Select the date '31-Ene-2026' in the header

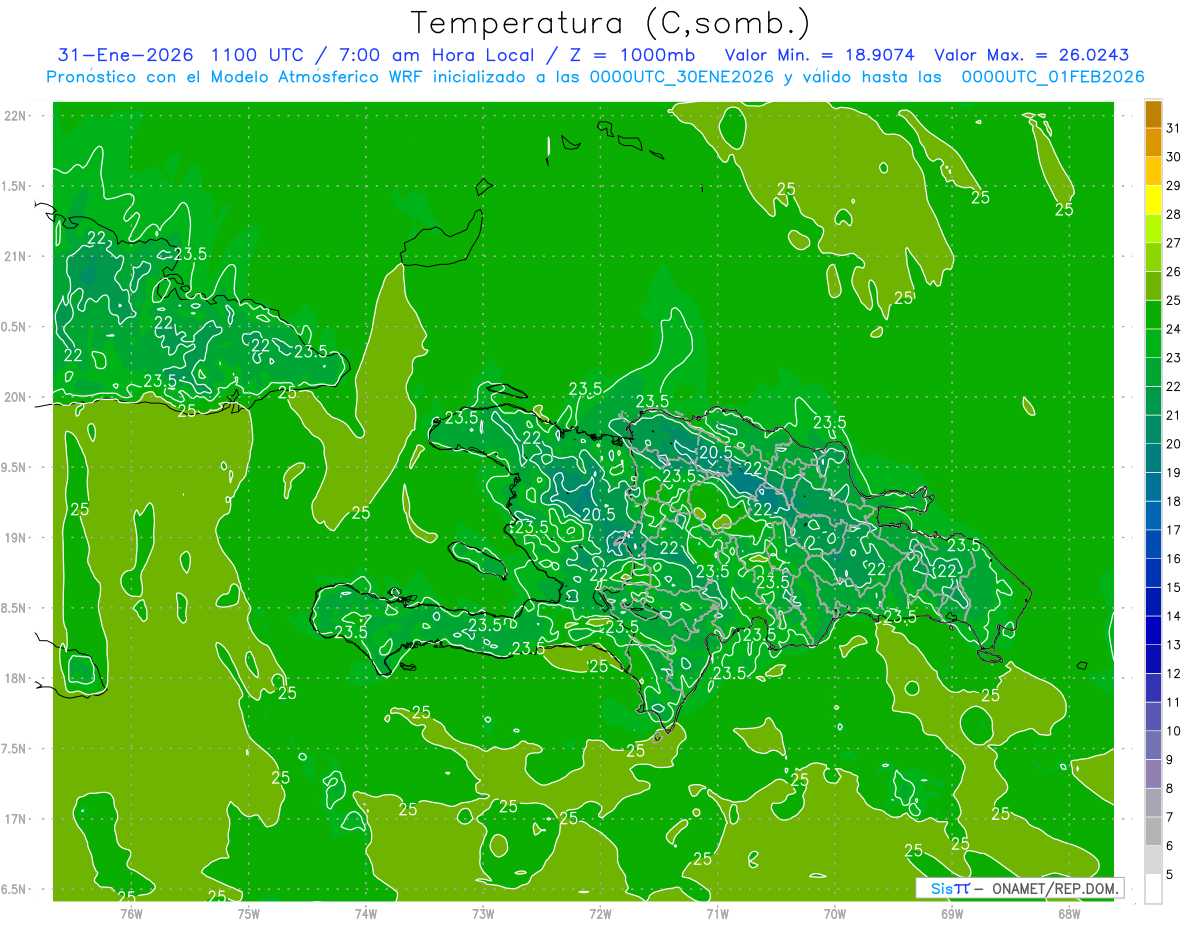tap(124, 55)
